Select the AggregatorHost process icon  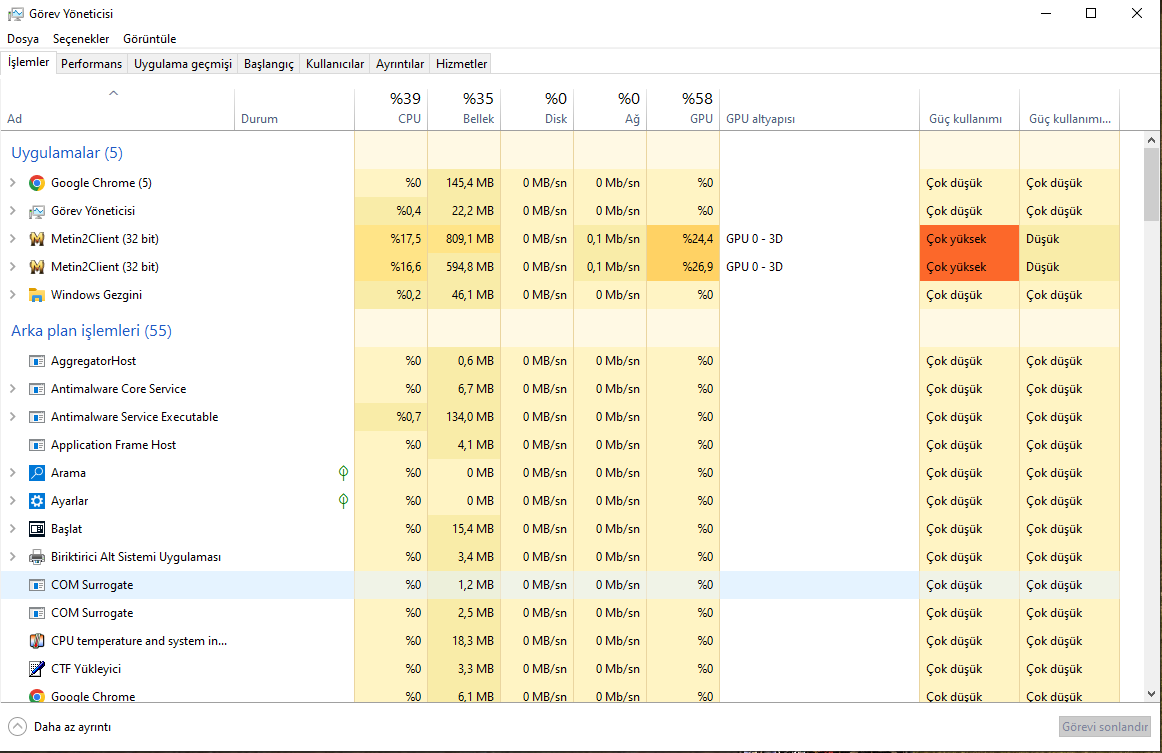(37, 361)
